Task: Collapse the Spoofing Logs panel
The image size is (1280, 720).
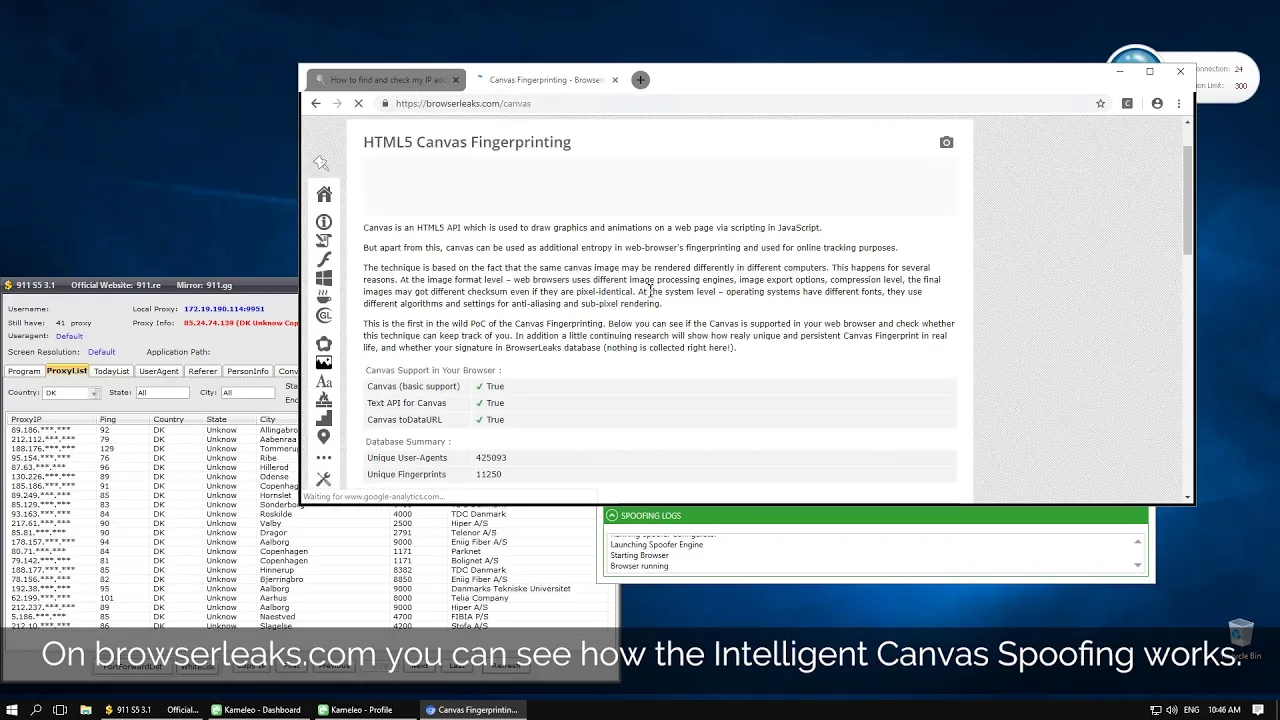Action: pos(612,516)
